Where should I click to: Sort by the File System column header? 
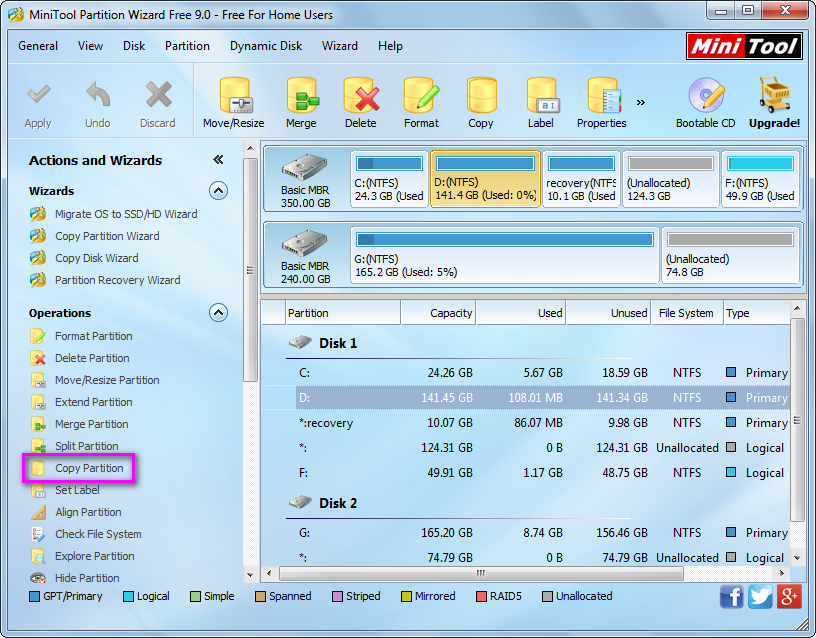click(x=687, y=313)
